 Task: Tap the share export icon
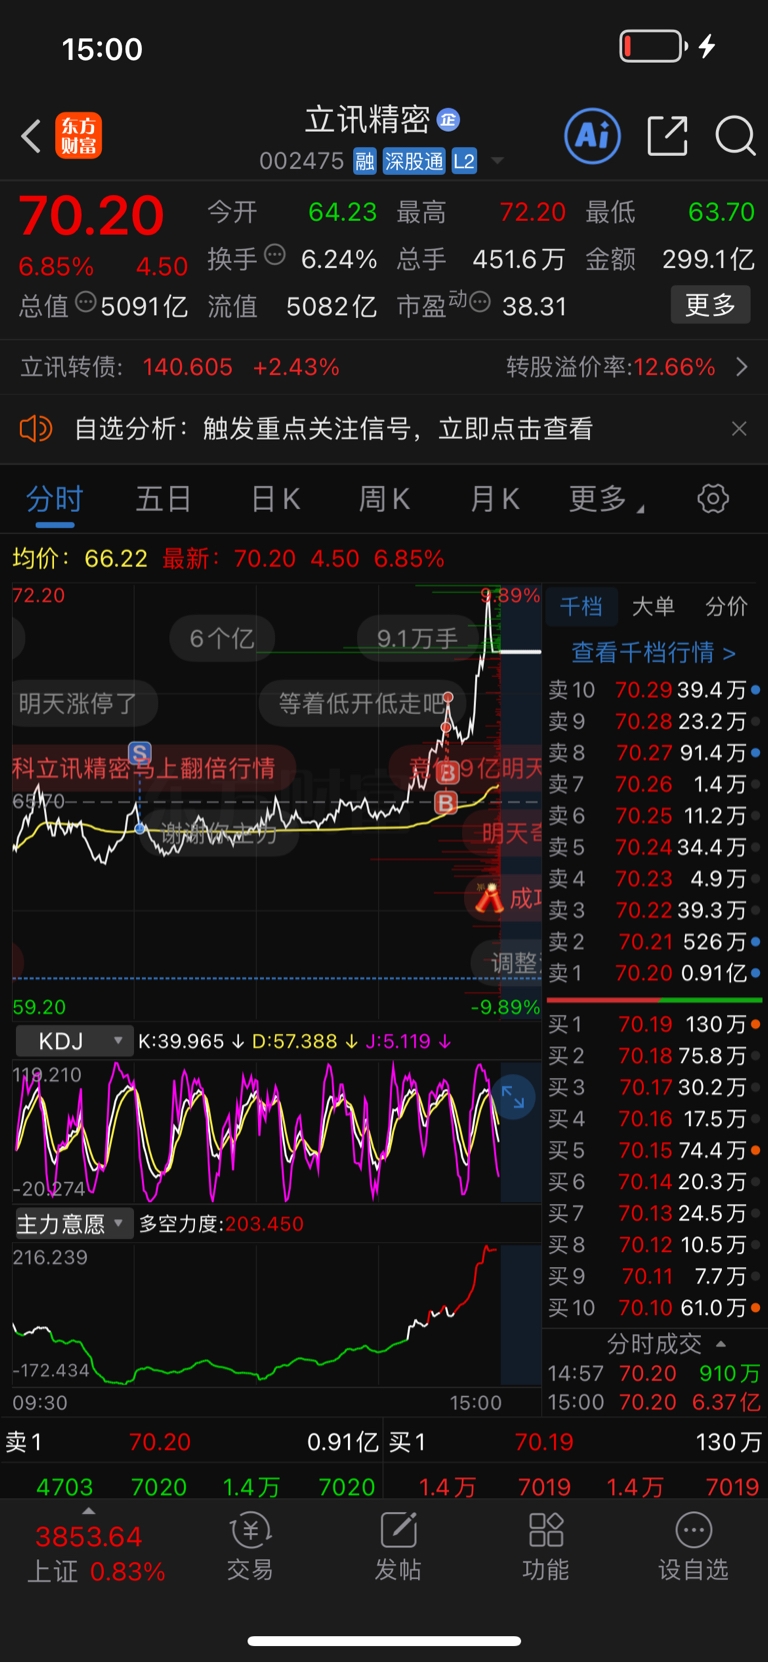(667, 136)
